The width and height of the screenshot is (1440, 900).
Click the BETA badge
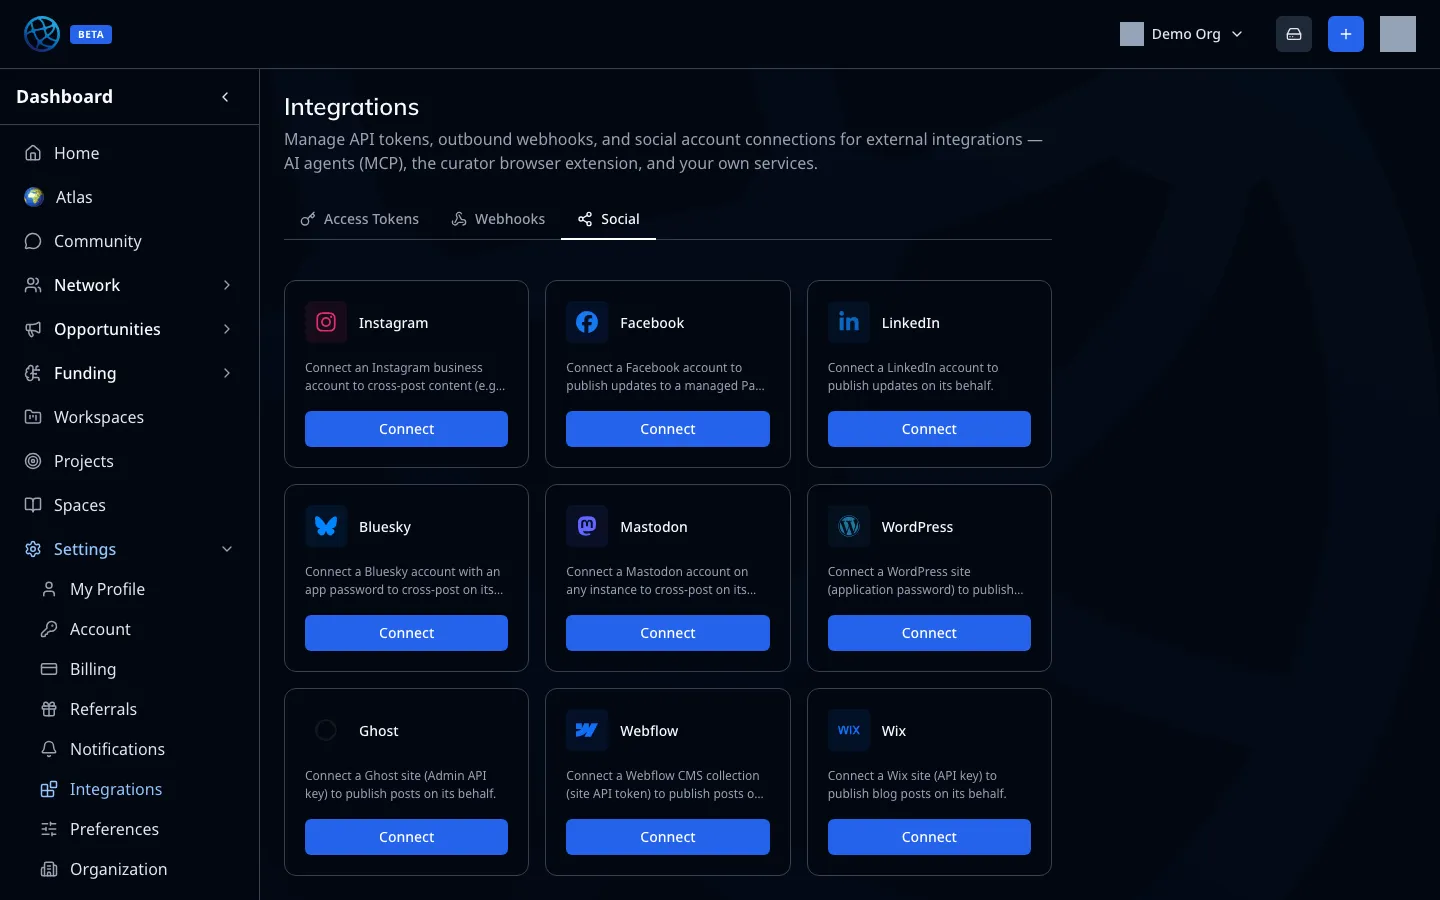point(91,34)
